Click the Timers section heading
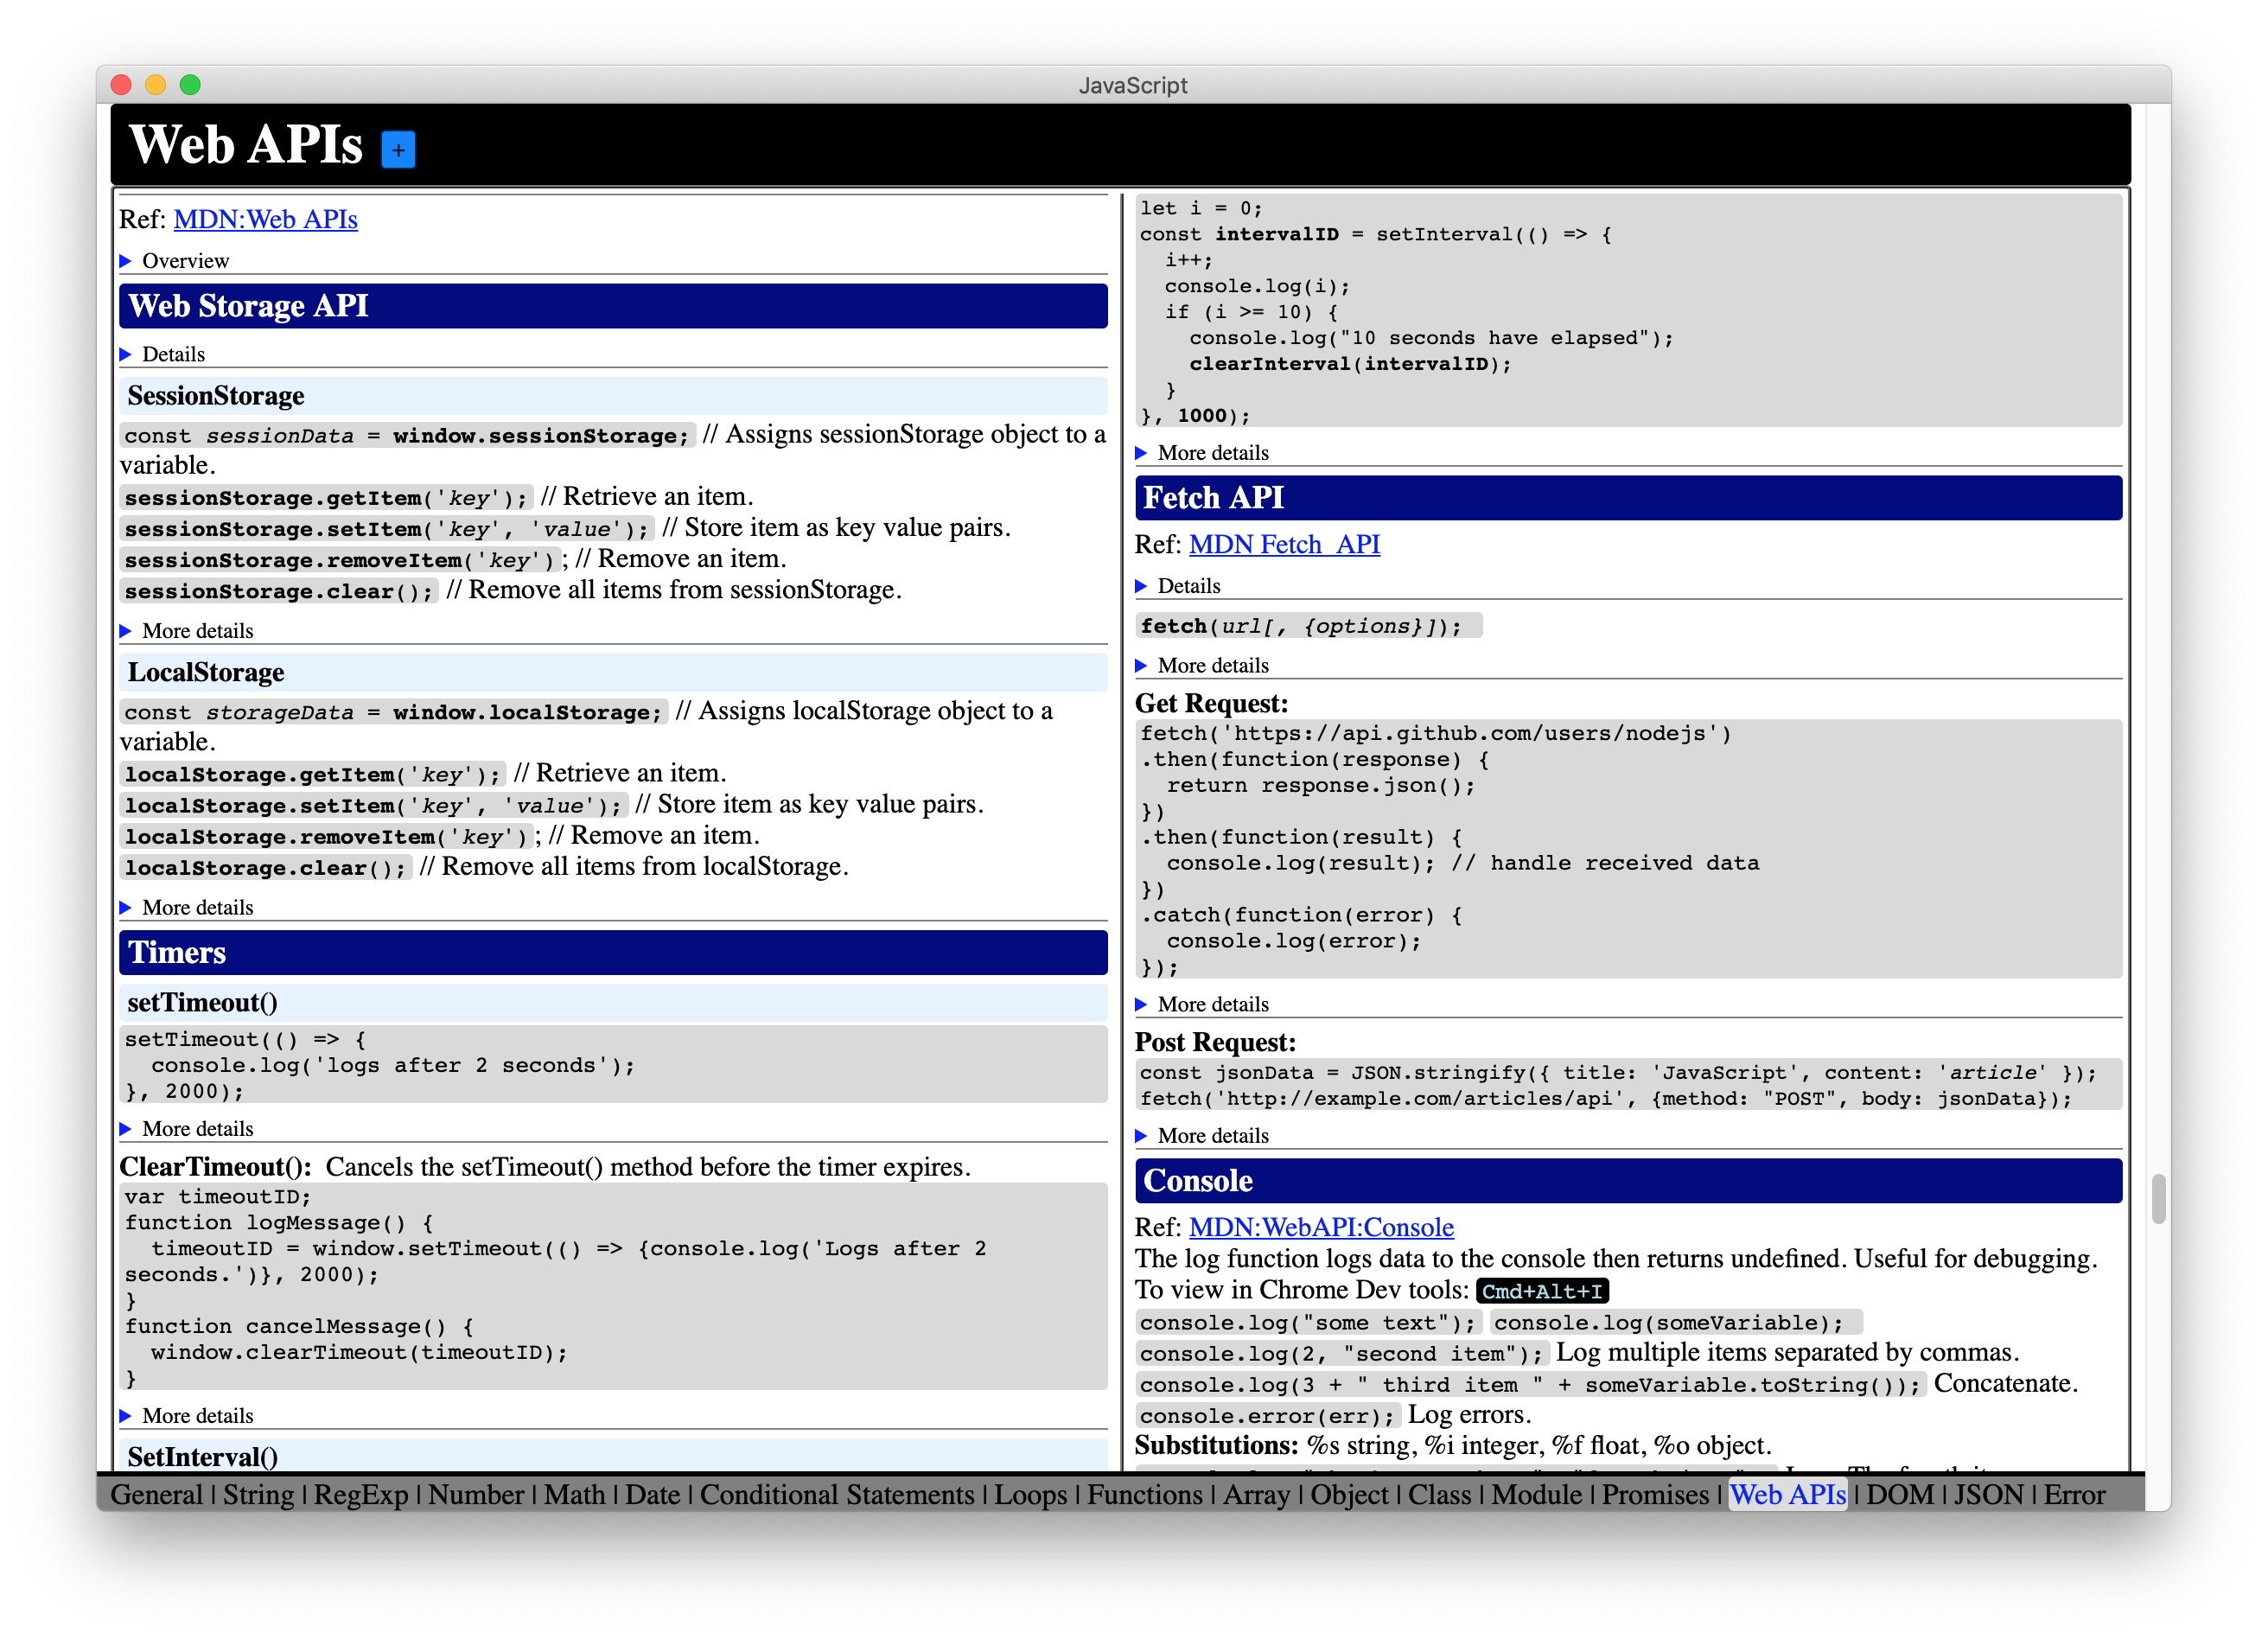 pyautogui.click(x=613, y=953)
